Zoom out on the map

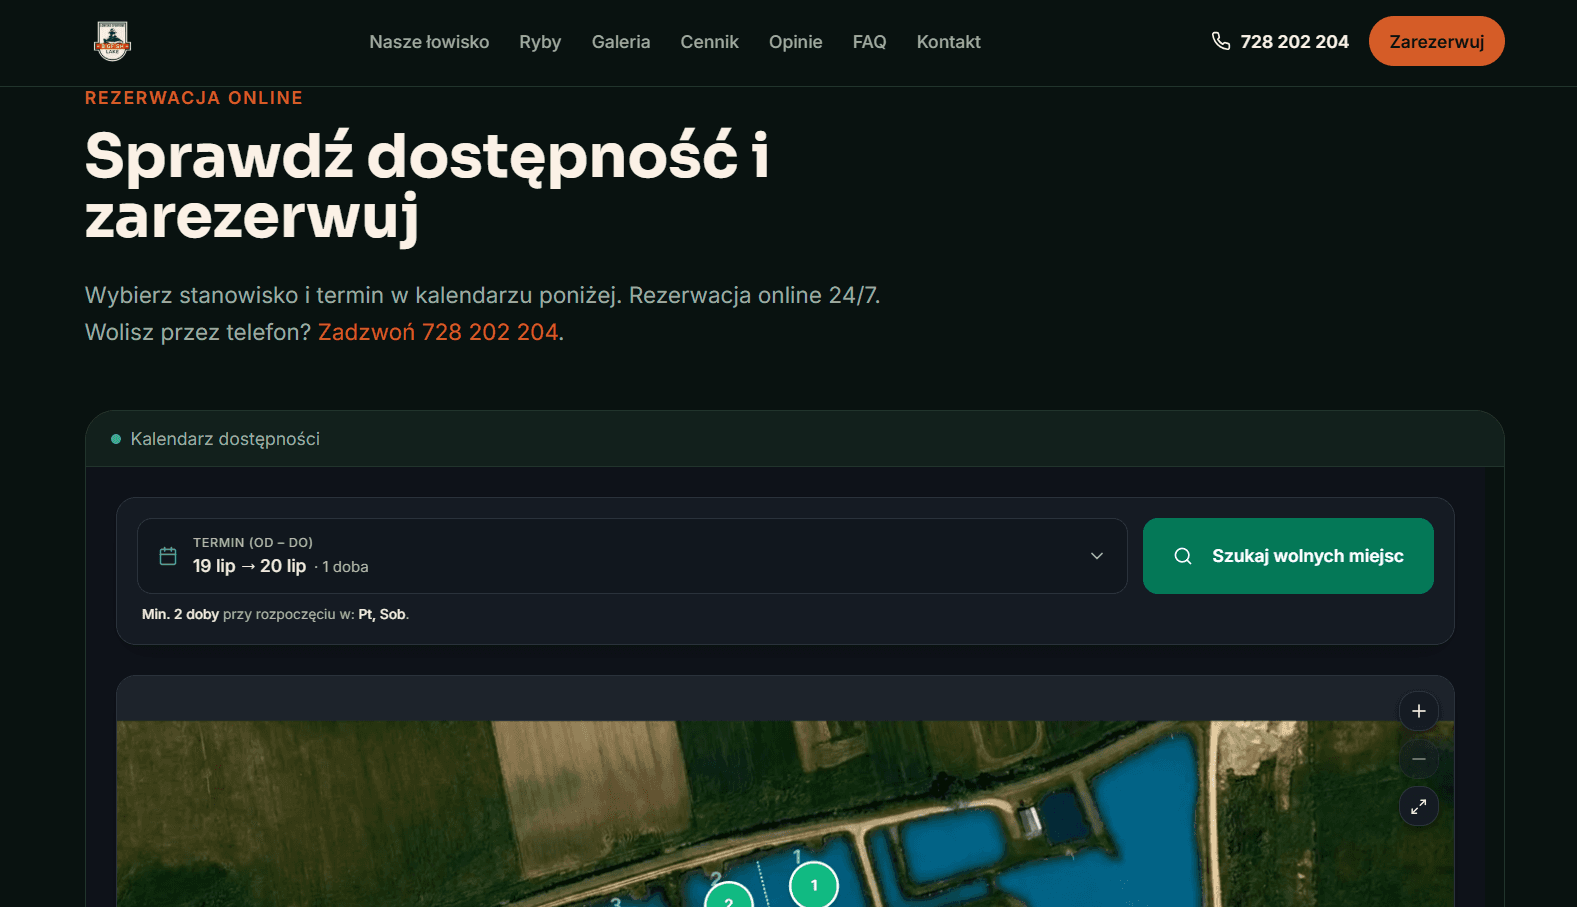tap(1419, 759)
